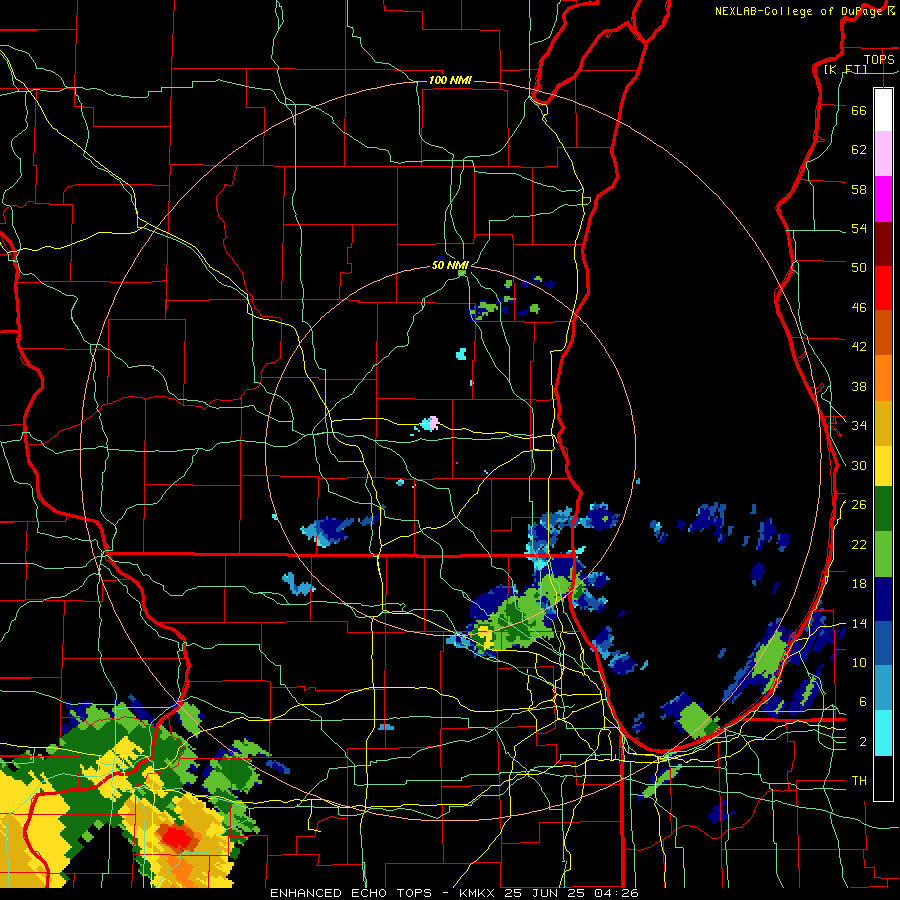Viewport: 900px width, 900px height.
Task: Click the white color bar segment near 66
Action: coord(883,110)
